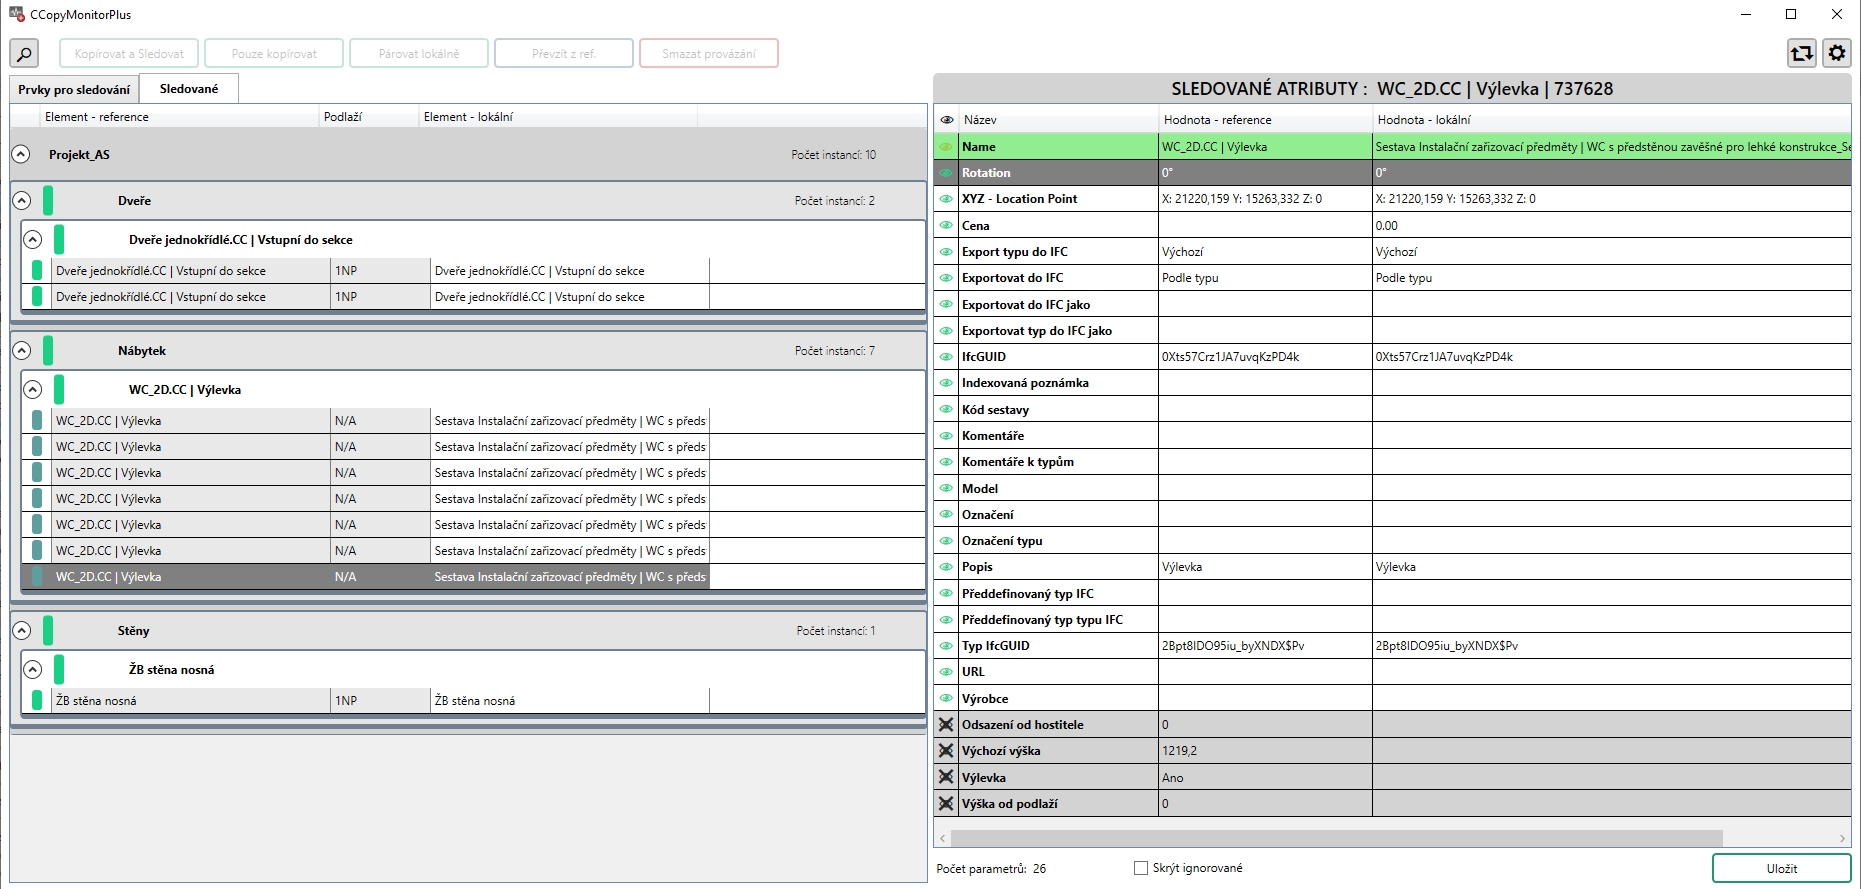
Task: Collapse the Projekt_AS group
Action: click(x=21, y=154)
